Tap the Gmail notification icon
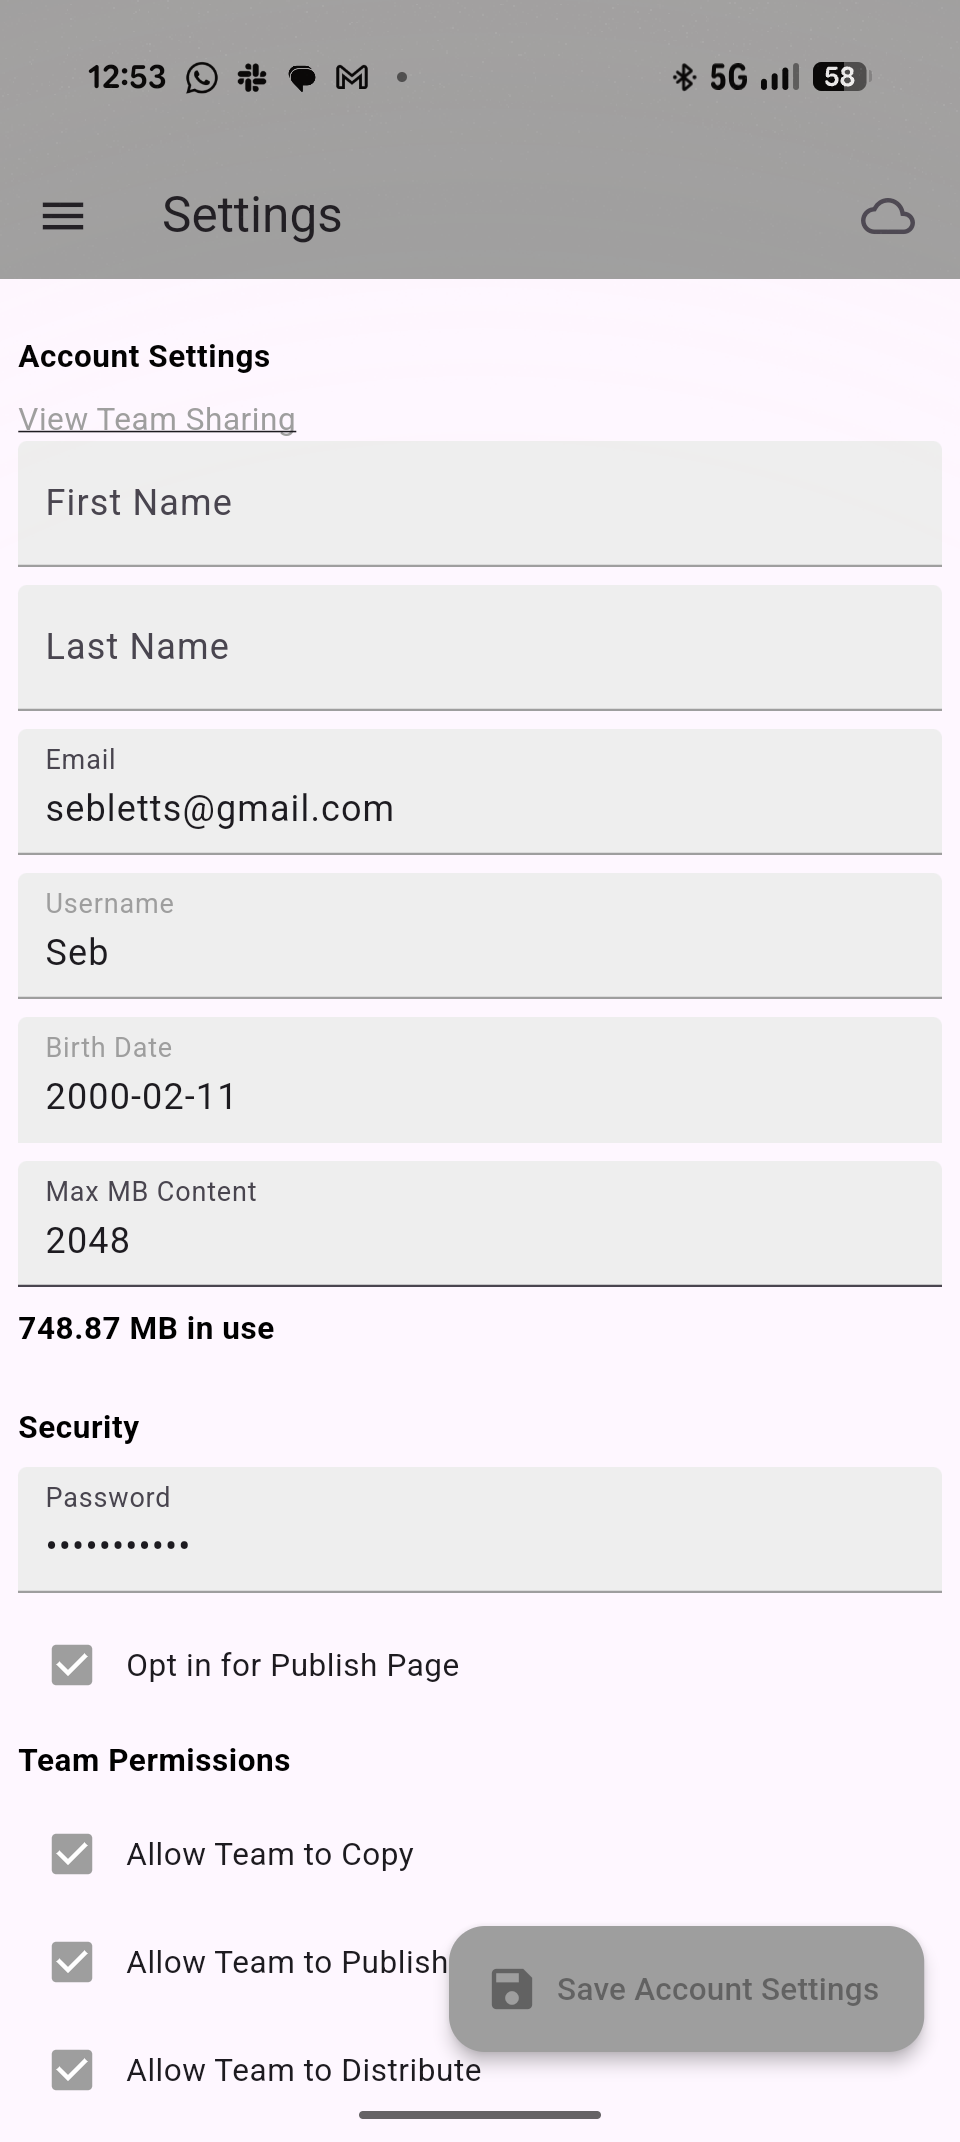The image size is (960, 2142). click(352, 77)
